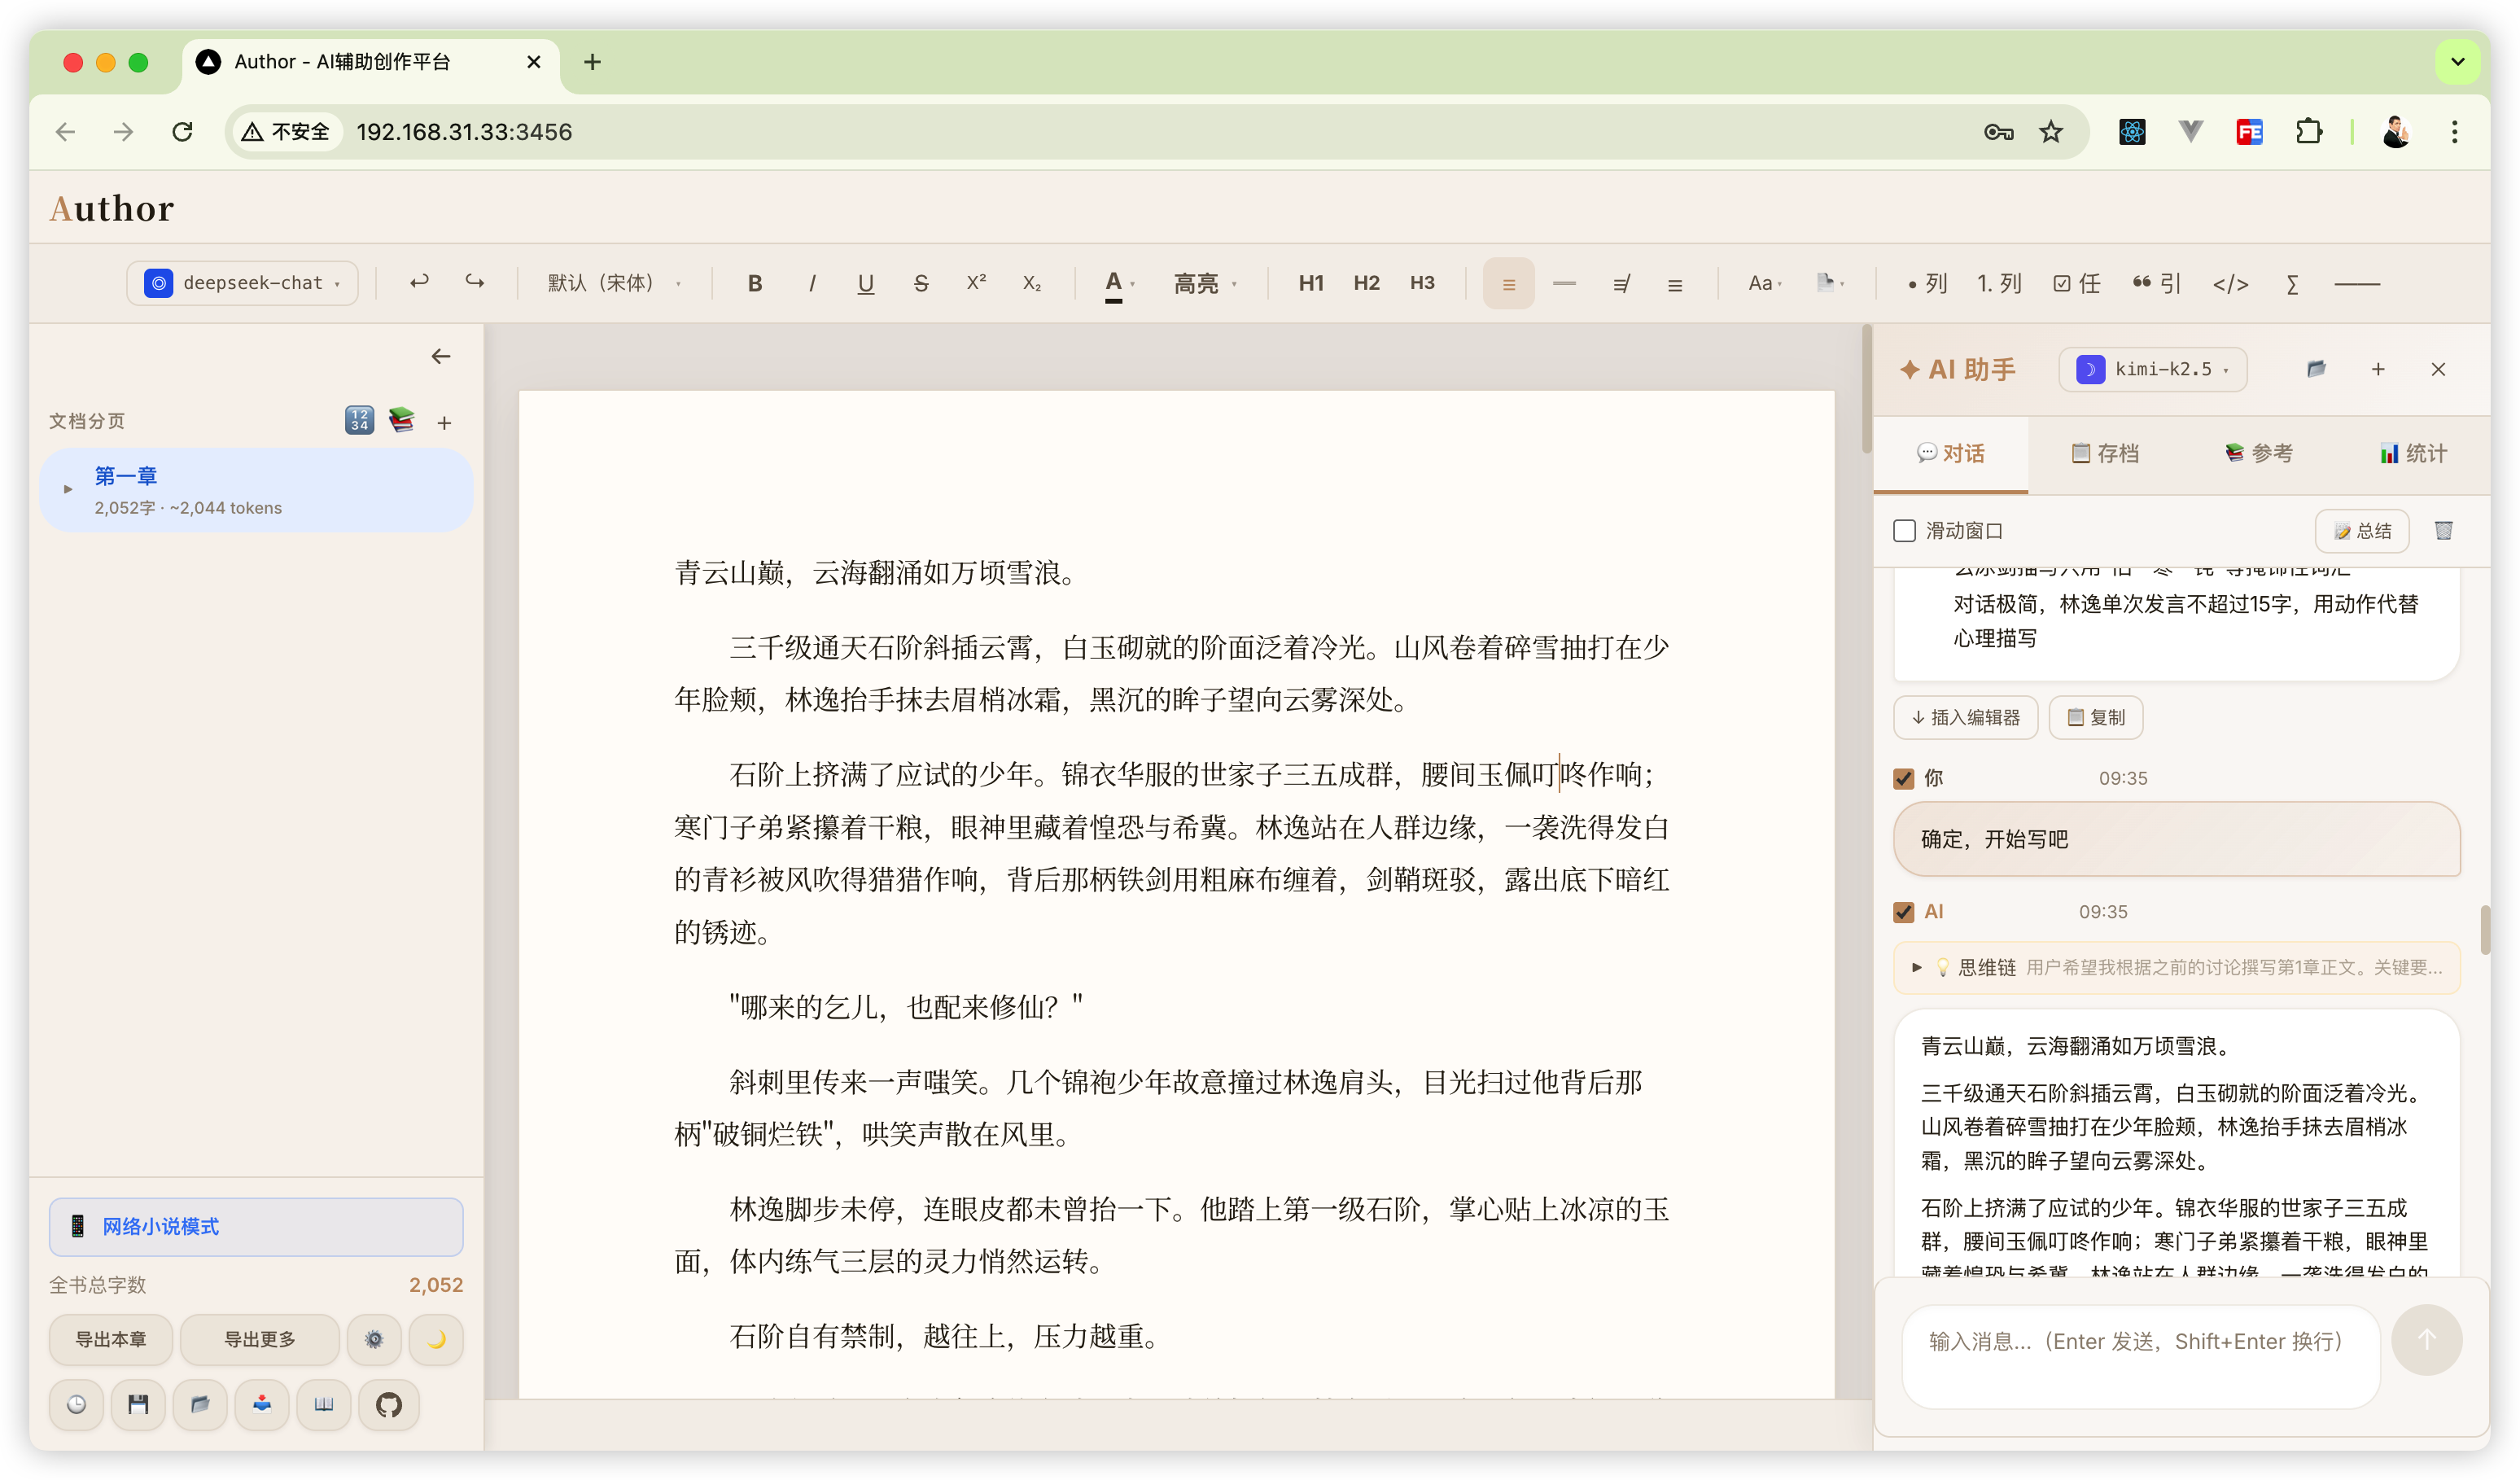Delete chat history trash icon
The width and height of the screenshot is (2520, 1480).
point(2443,531)
